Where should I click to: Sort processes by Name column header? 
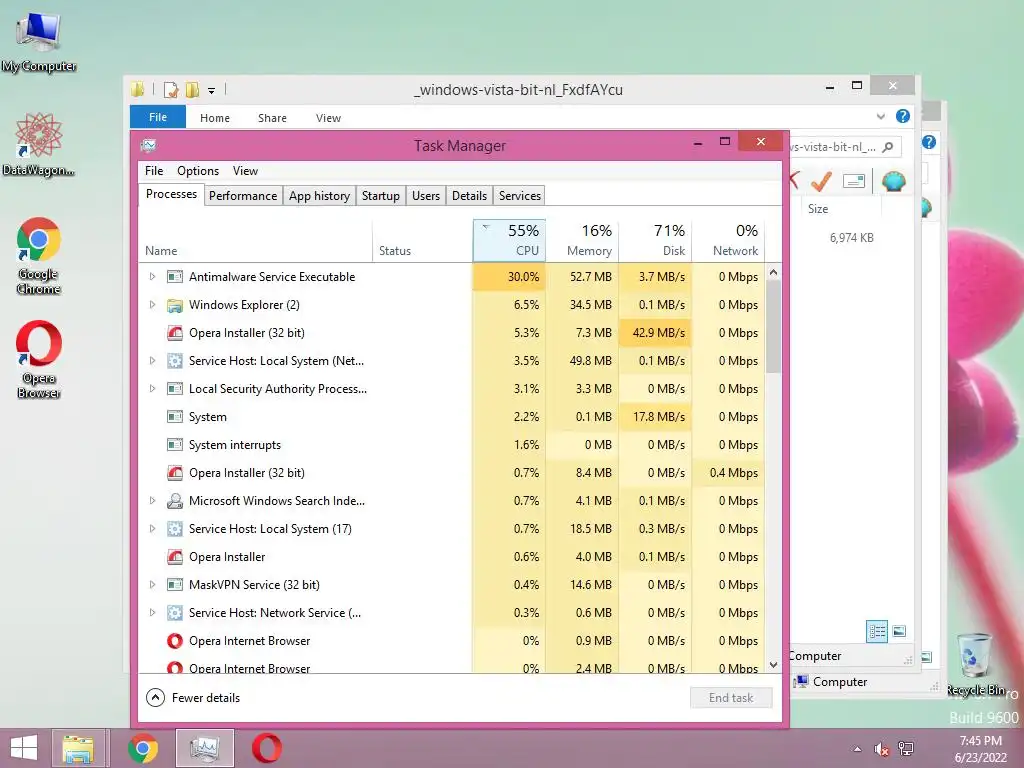click(x=255, y=240)
